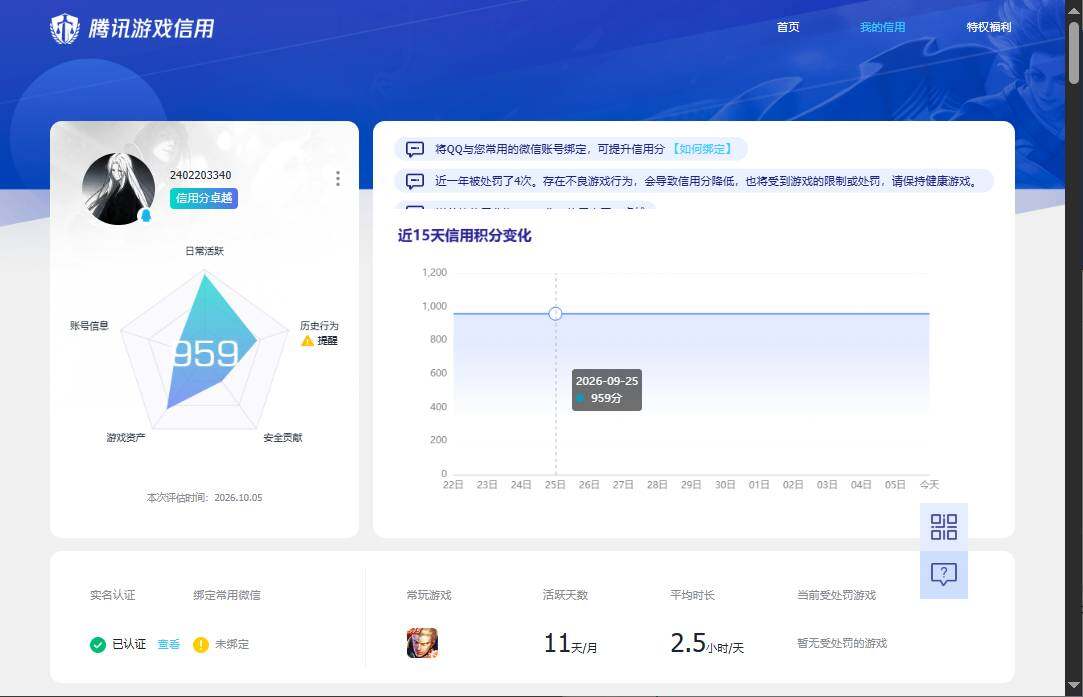The height and width of the screenshot is (697, 1083).
Task: Click the QQ penguin badge on avatar
Action: (146, 216)
